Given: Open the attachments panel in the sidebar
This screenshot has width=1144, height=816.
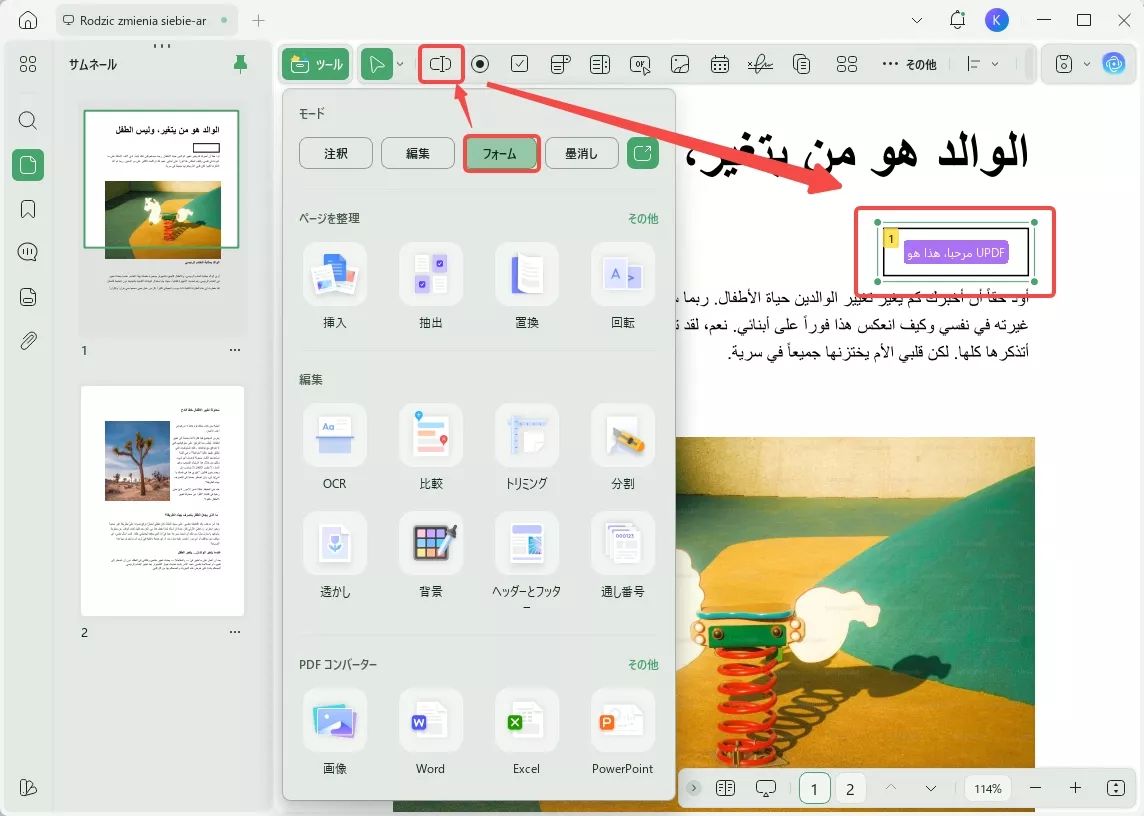Looking at the screenshot, I should point(27,340).
